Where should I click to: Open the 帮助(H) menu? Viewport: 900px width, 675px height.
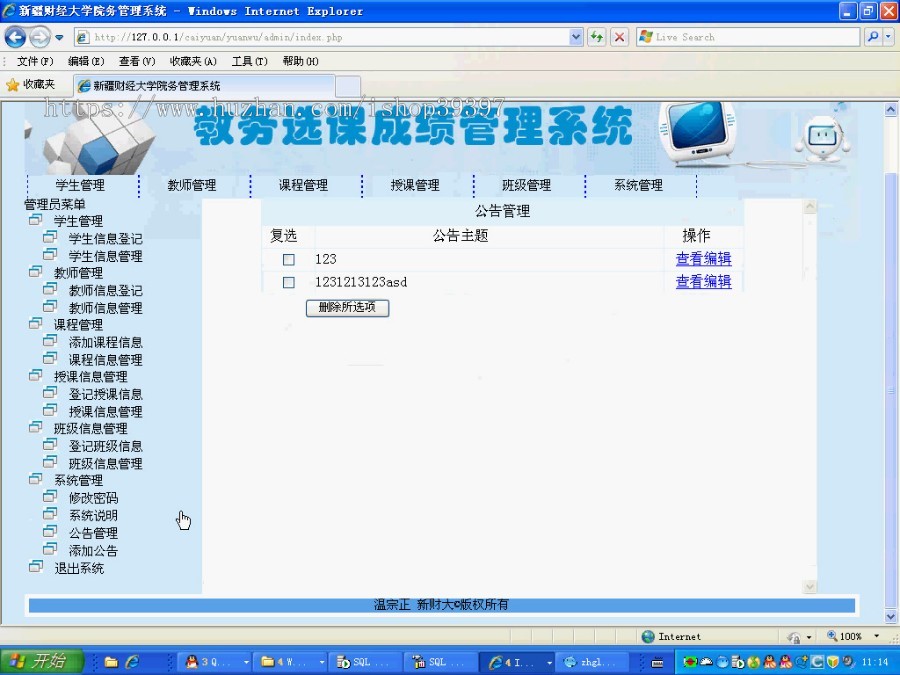pyautogui.click(x=300, y=61)
